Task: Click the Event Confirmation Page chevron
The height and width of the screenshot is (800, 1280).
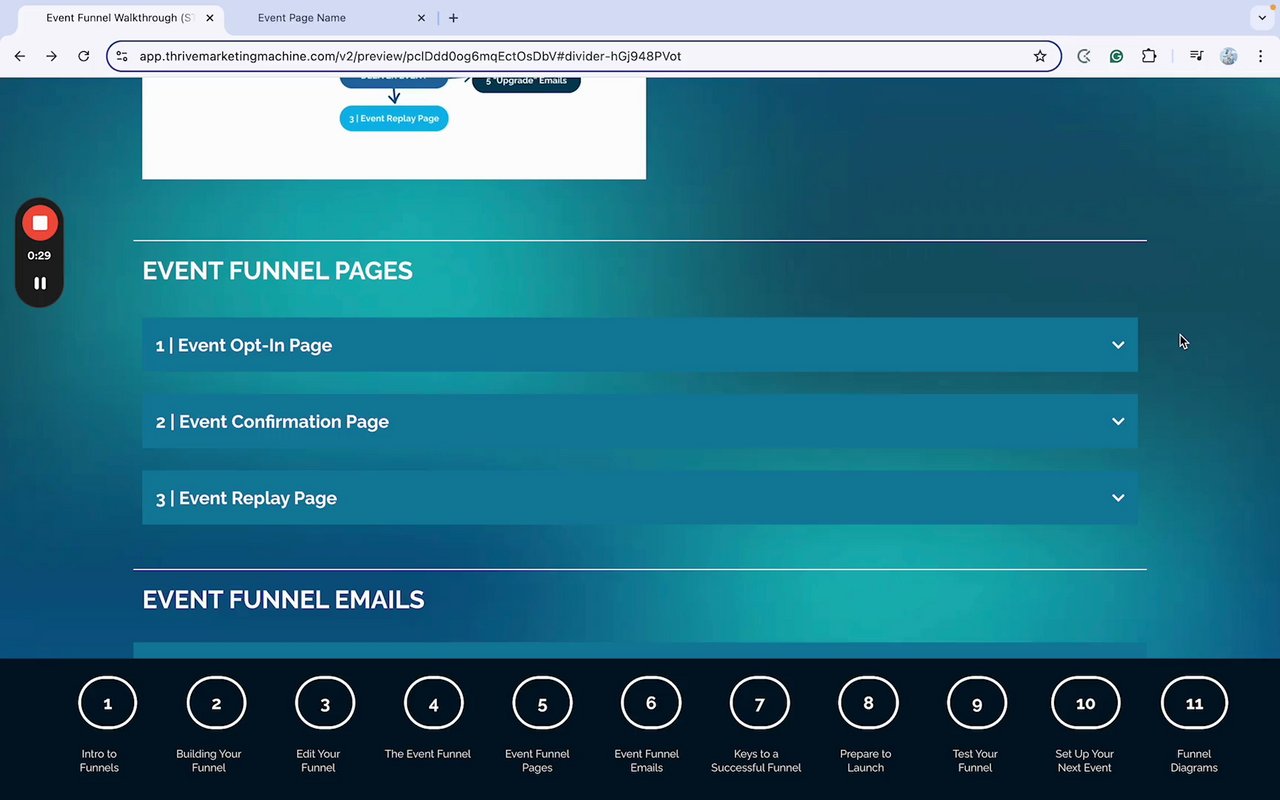Action: tap(1118, 421)
